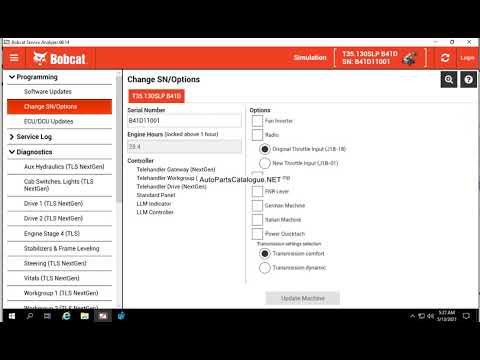
Task: Open Vitals (TLS NextGen) diagnostics
Action: point(59,278)
